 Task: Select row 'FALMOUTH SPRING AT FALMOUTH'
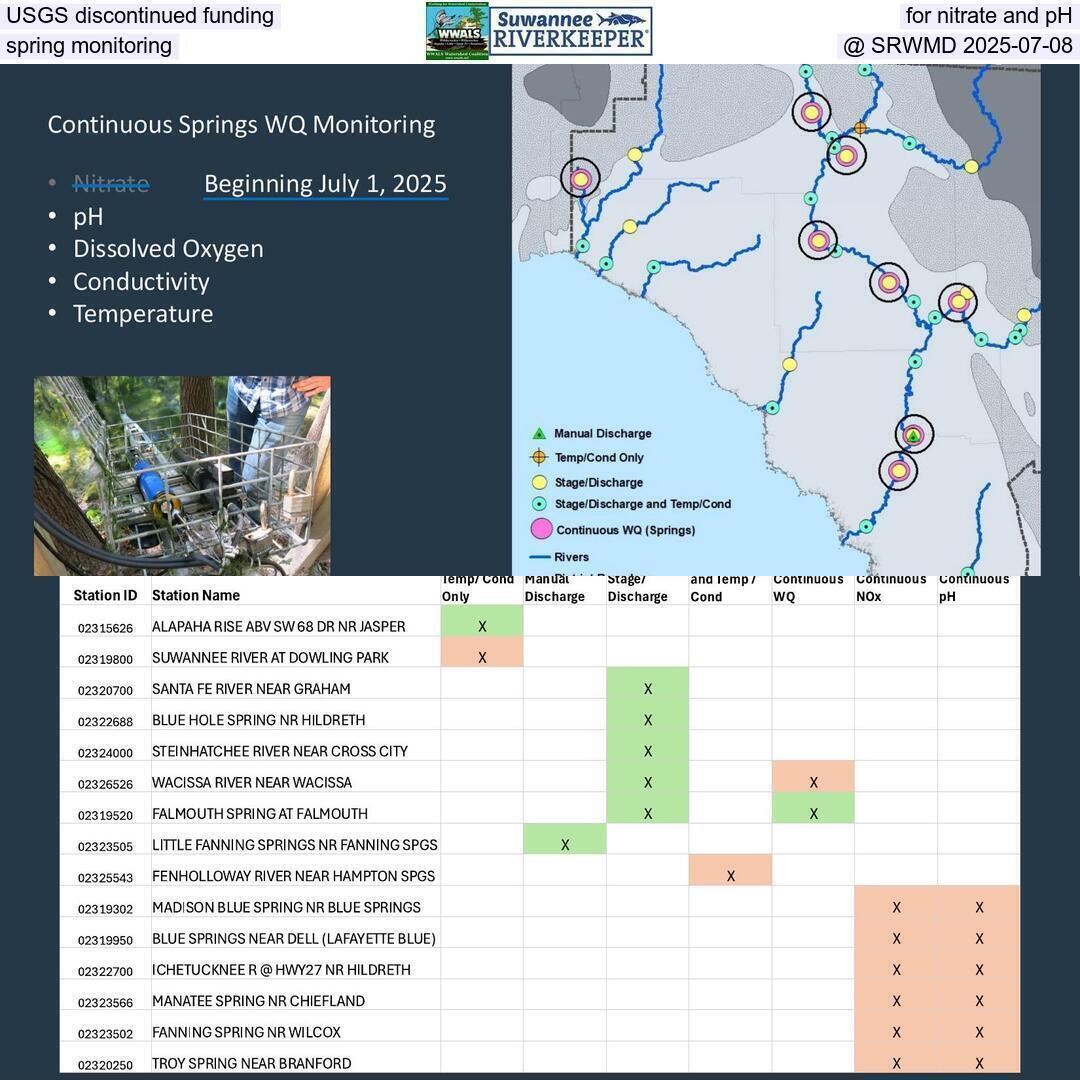point(539,807)
